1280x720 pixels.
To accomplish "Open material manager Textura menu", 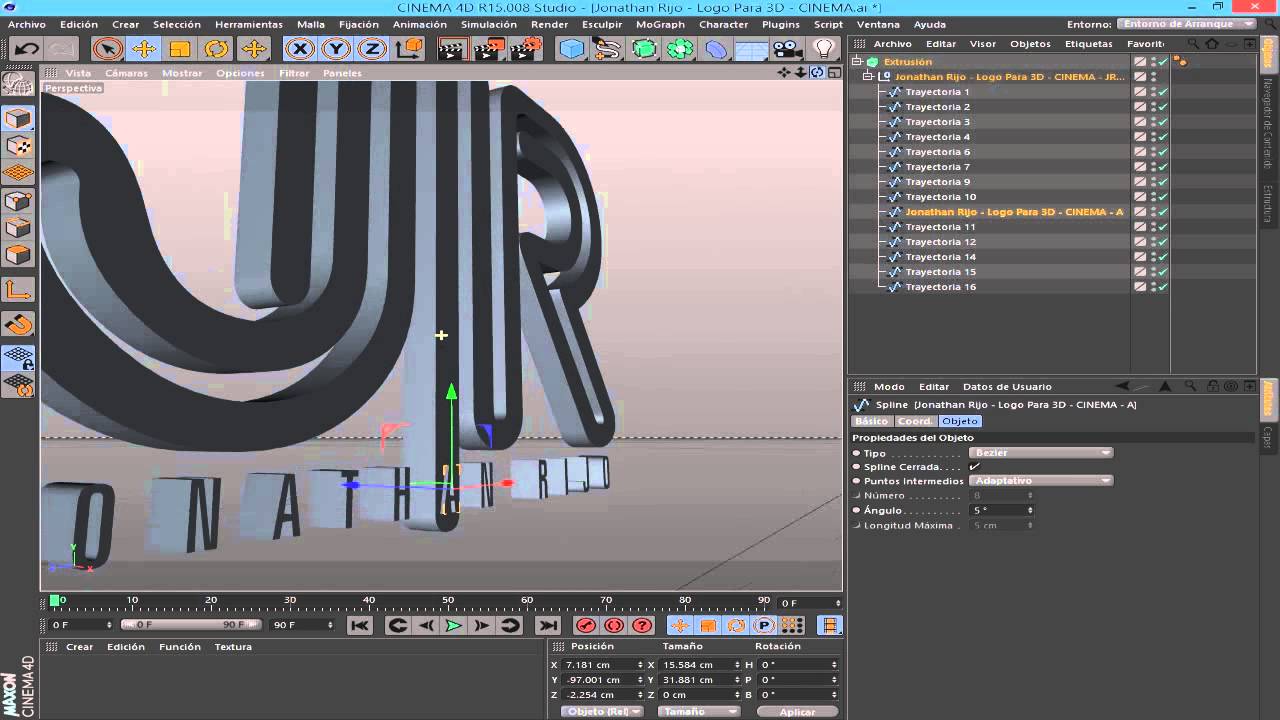I will pyautogui.click(x=233, y=647).
